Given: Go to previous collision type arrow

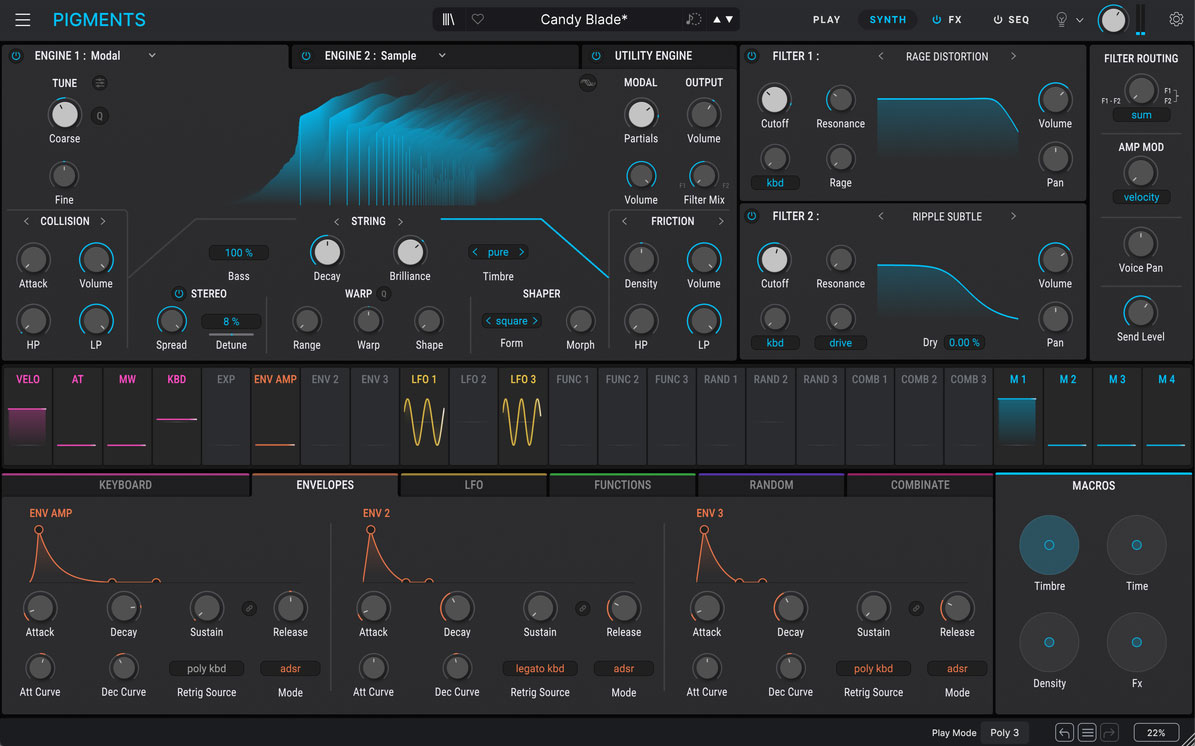Looking at the screenshot, I should tap(27, 222).
